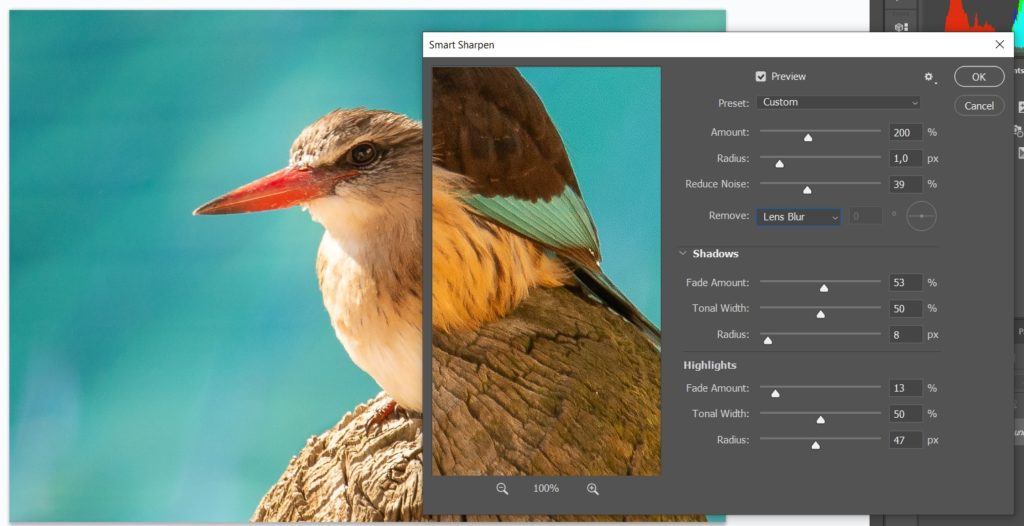Collapse the Shadows section
This screenshot has height=526, width=1024.
(683, 254)
